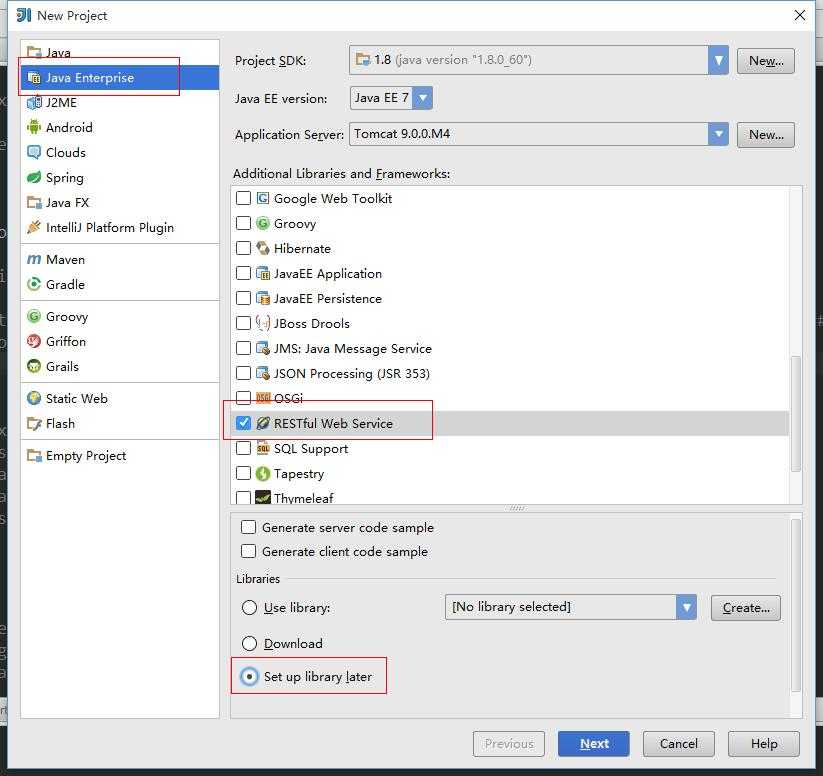Click the Flash project icon

pyautogui.click(x=34, y=423)
